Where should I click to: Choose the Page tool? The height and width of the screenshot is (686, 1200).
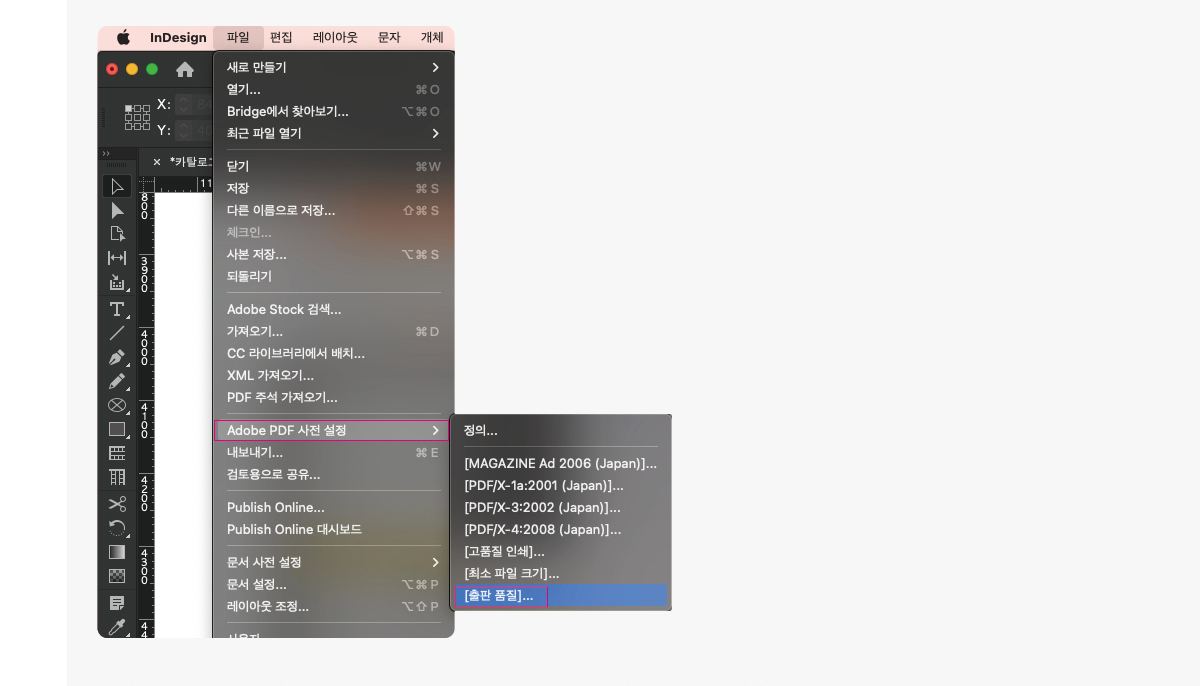(x=117, y=234)
